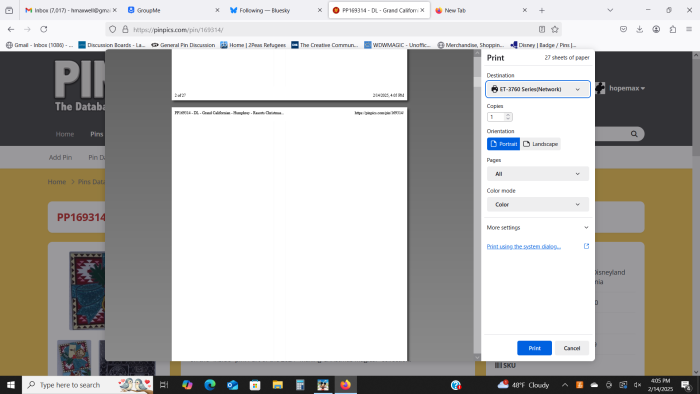
Task: Switch to the Gmail Inbox tab
Action: click(x=70, y=10)
